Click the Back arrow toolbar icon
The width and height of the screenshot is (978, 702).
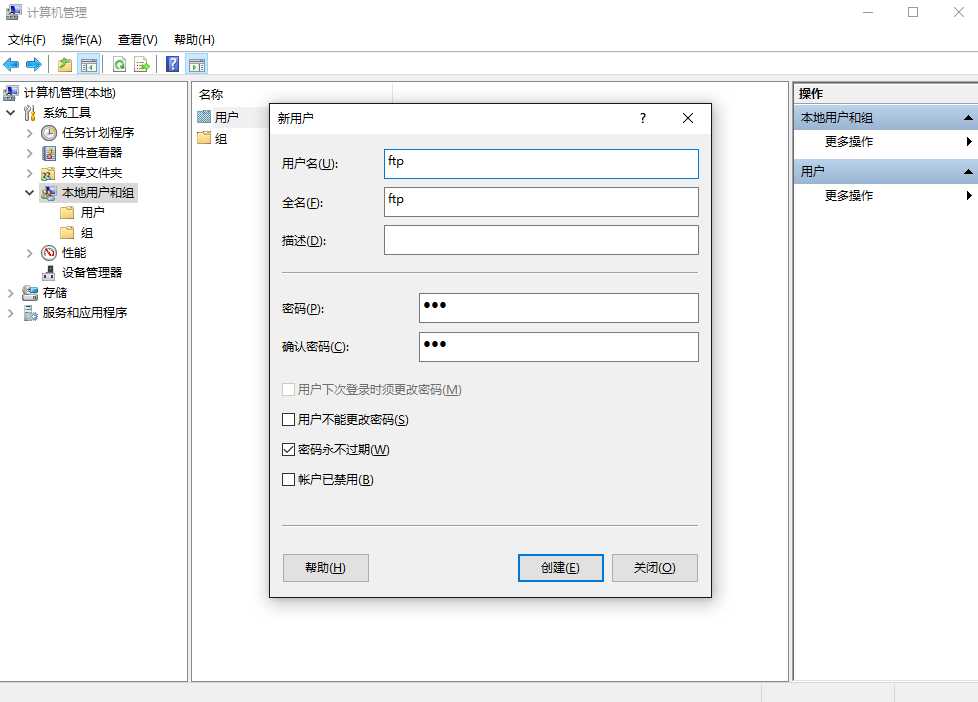coord(11,64)
